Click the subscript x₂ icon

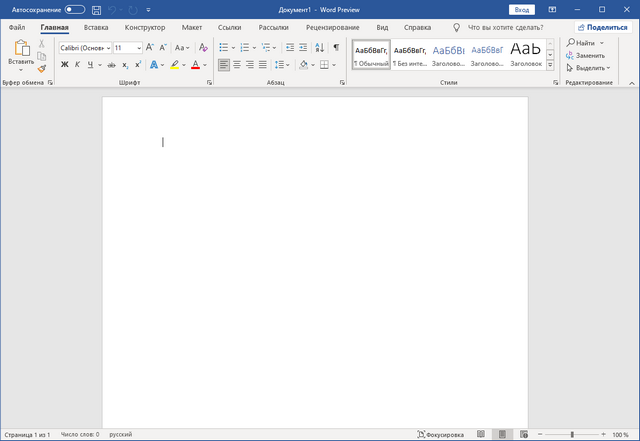(125, 65)
